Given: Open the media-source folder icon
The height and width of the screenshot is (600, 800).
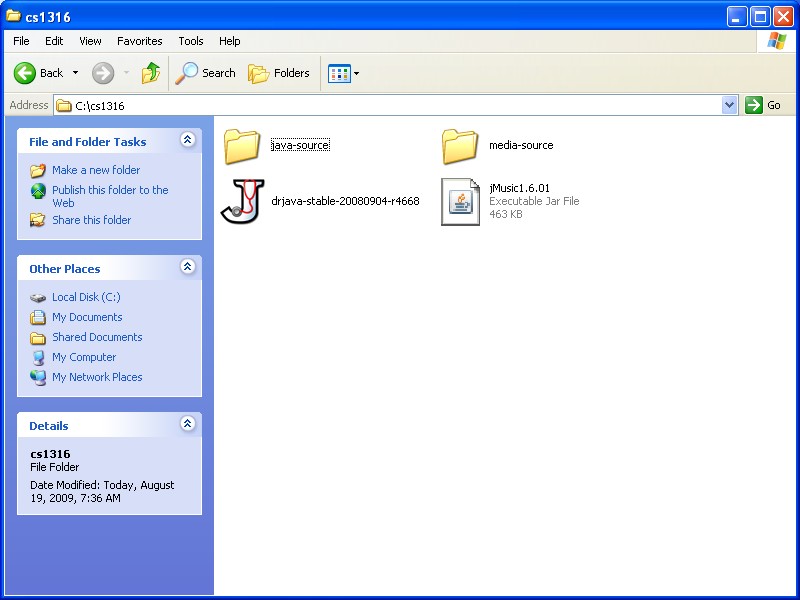Looking at the screenshot, I should pyautogui.click(x=460, y=146).
